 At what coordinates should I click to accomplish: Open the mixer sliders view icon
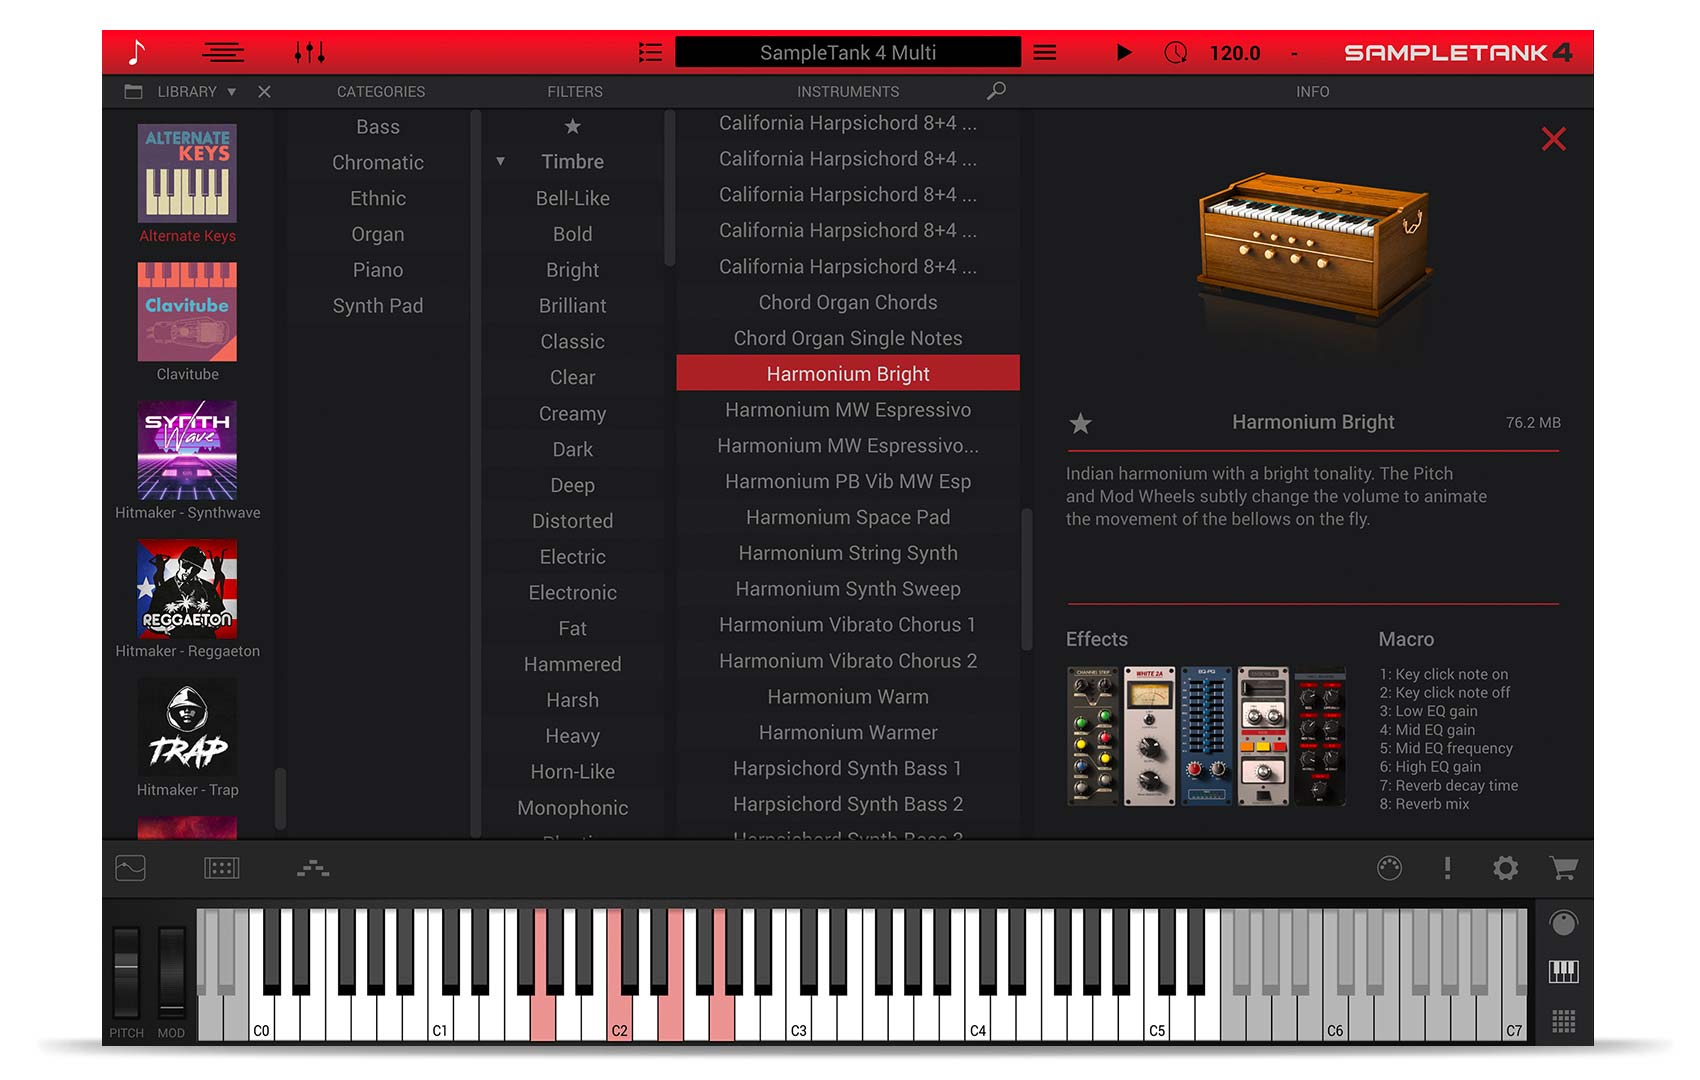[309, 52]
